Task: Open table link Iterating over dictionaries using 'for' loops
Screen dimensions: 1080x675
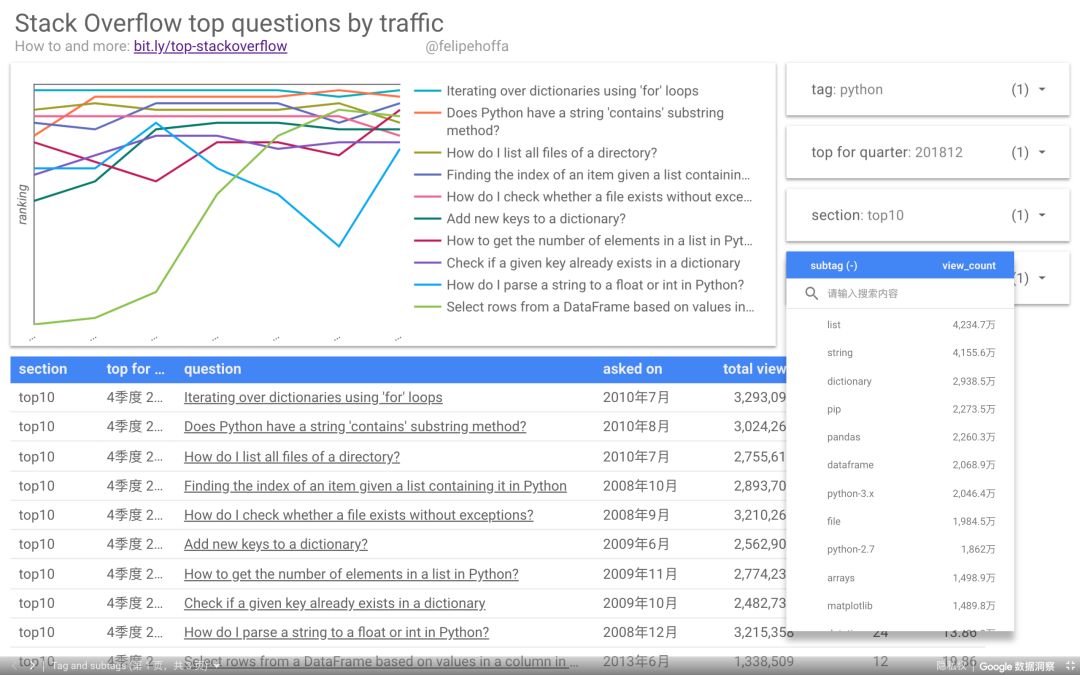Action: pyautogui.click(x=313, y=397)
